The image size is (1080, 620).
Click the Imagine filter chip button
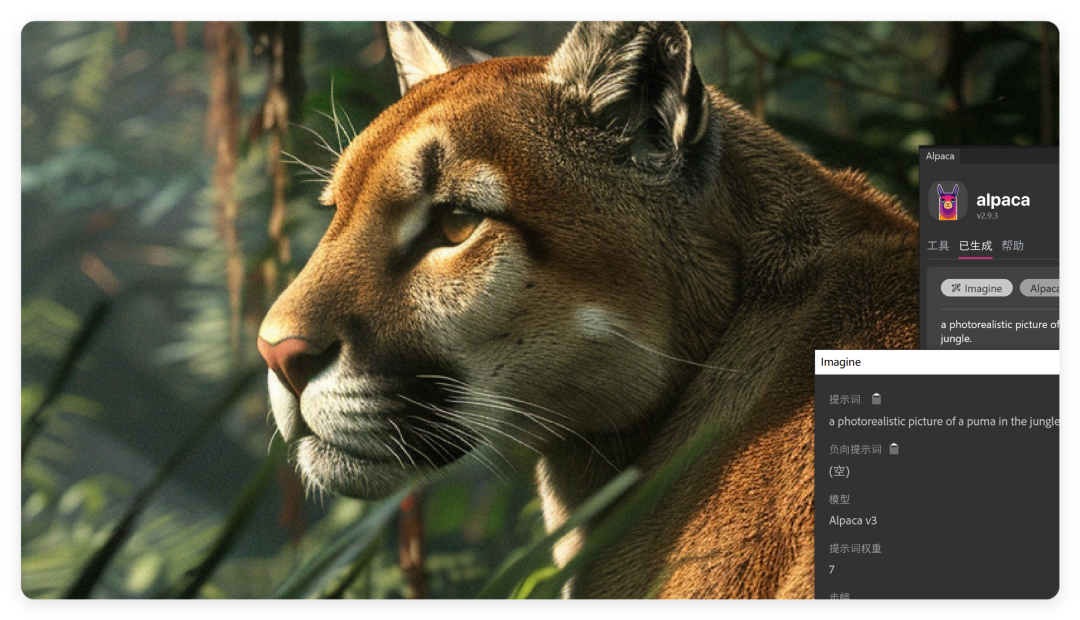coord(975,287)
